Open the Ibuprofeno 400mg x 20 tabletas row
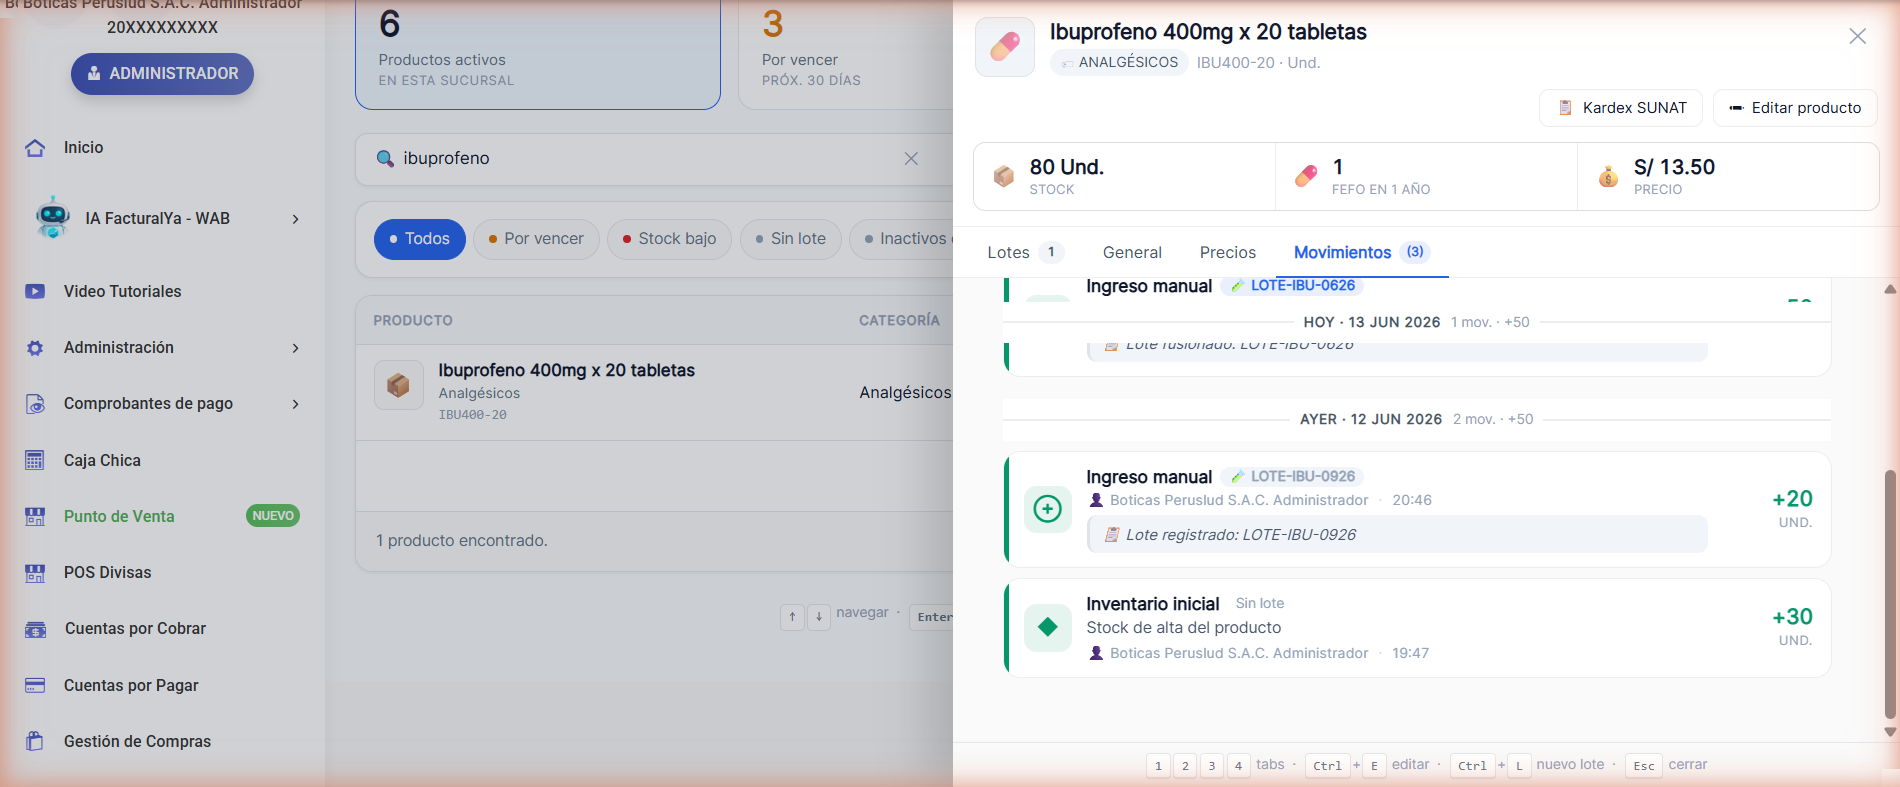Viewport: 1900px width, 787px height. click(654, 392)
